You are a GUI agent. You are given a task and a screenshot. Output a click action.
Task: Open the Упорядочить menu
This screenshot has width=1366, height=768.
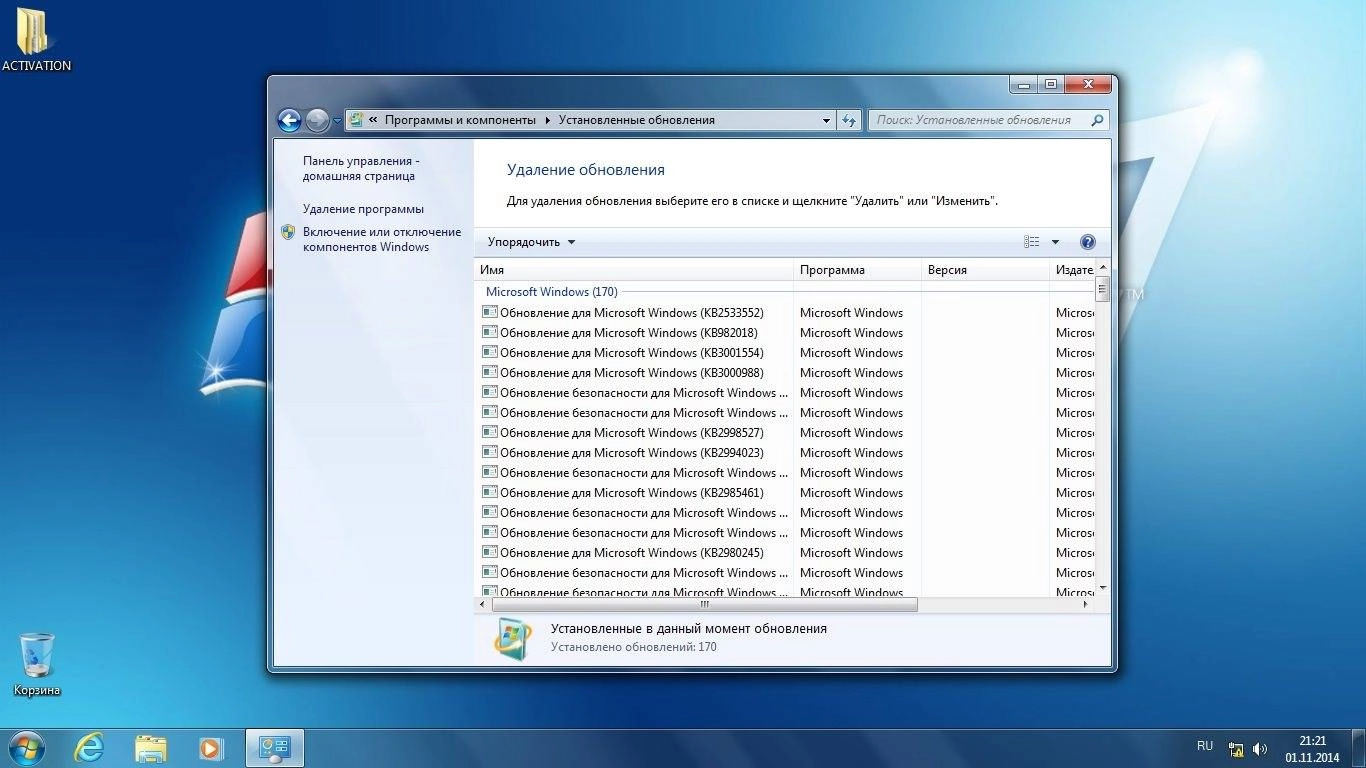click(531, 242)
